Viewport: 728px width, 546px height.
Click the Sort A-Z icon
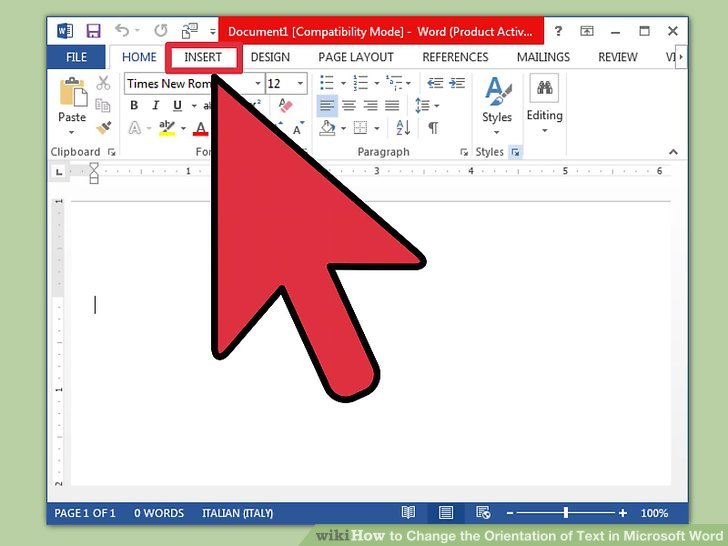click(x=402, y=128)
